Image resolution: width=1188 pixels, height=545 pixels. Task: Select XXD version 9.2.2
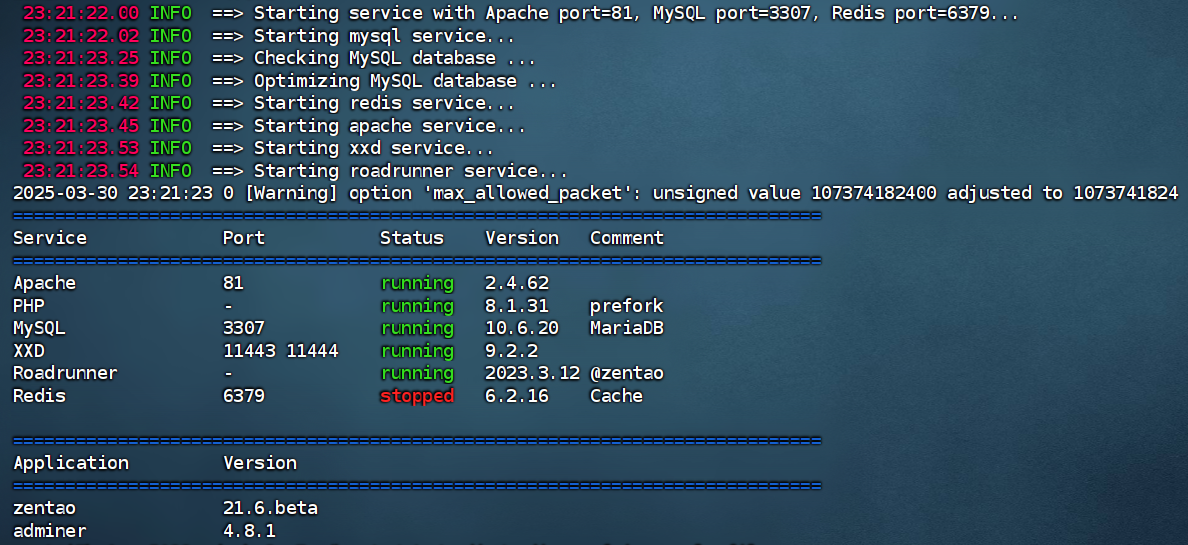511,351
